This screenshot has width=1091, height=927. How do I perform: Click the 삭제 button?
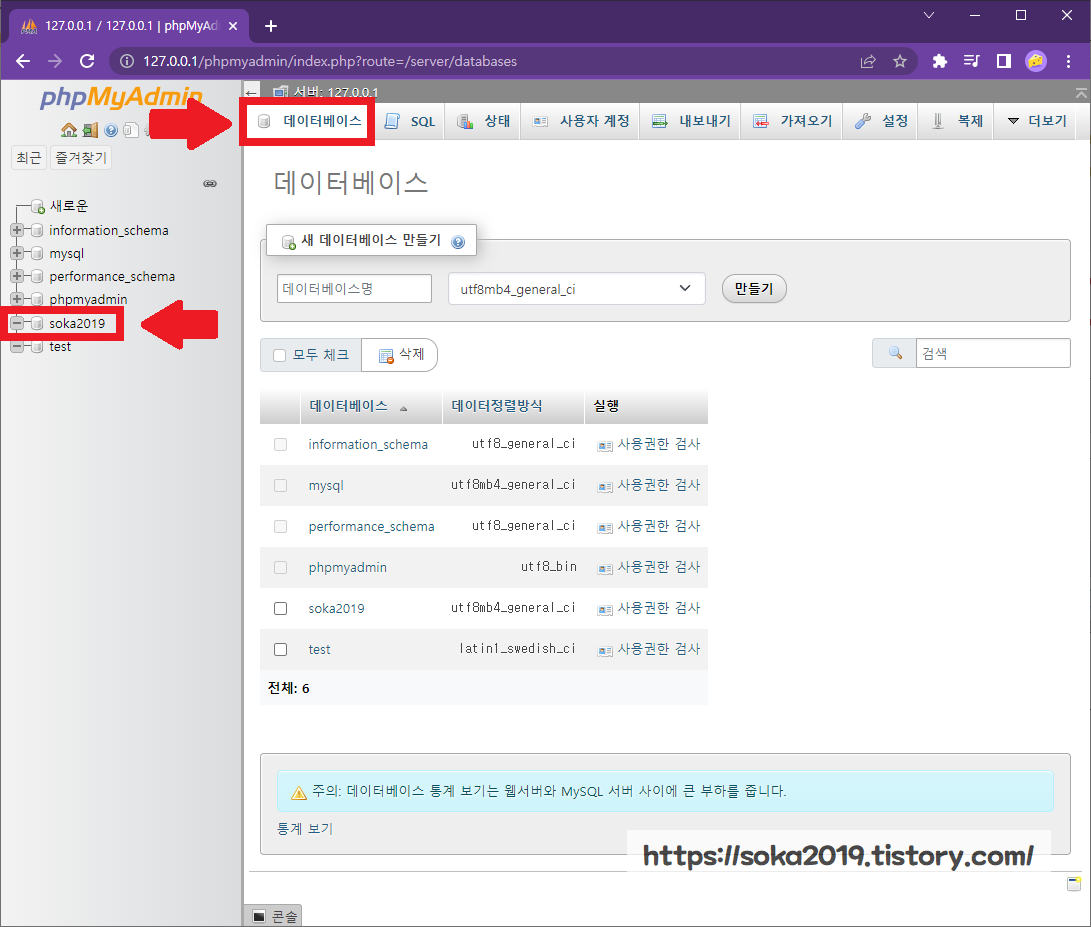400,355
